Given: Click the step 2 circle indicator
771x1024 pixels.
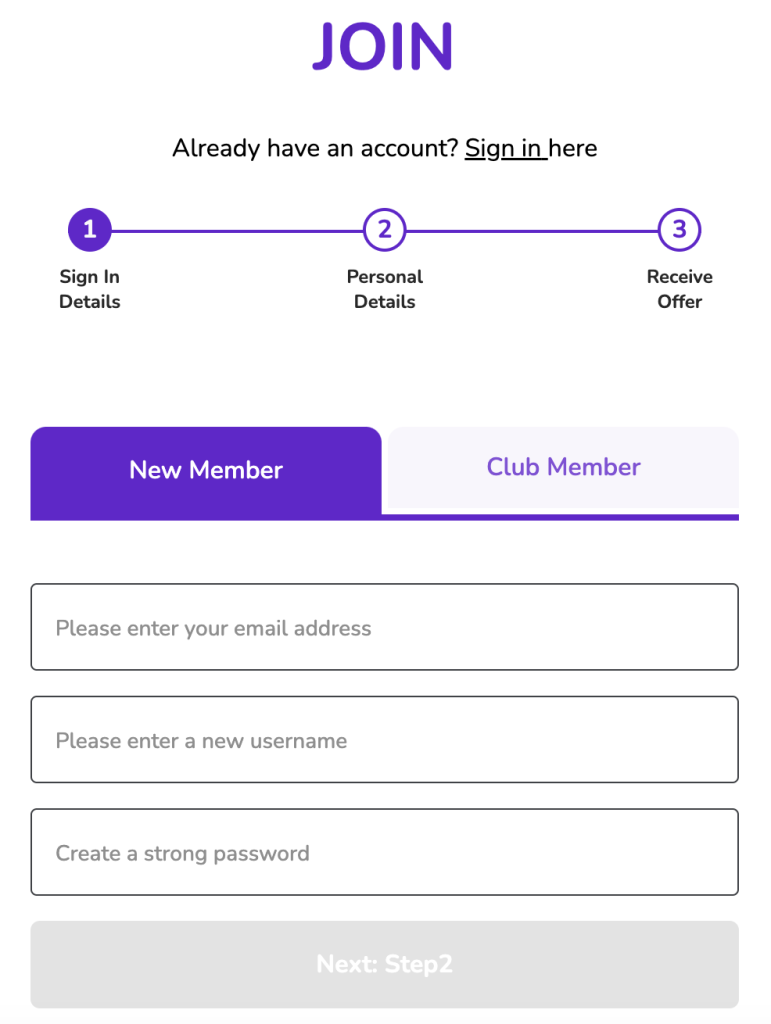Looking at the screenshot, I should click(384, 230).
